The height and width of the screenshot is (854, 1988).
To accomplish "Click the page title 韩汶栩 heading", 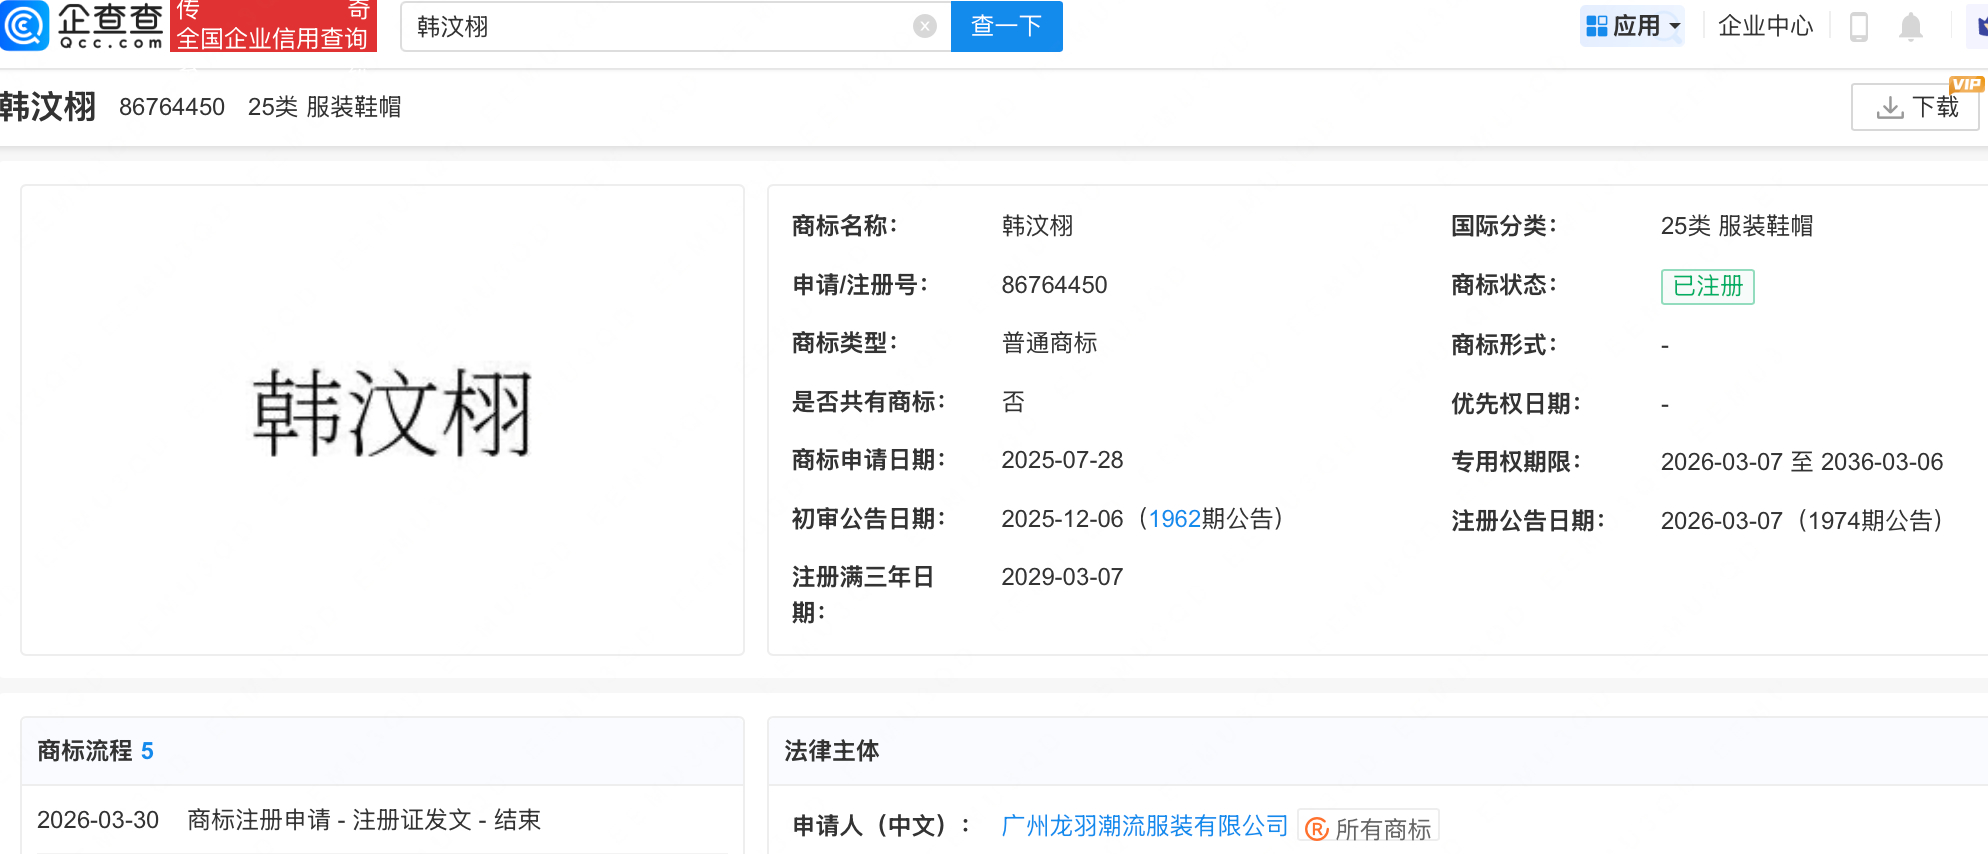I will coord(48,106).
